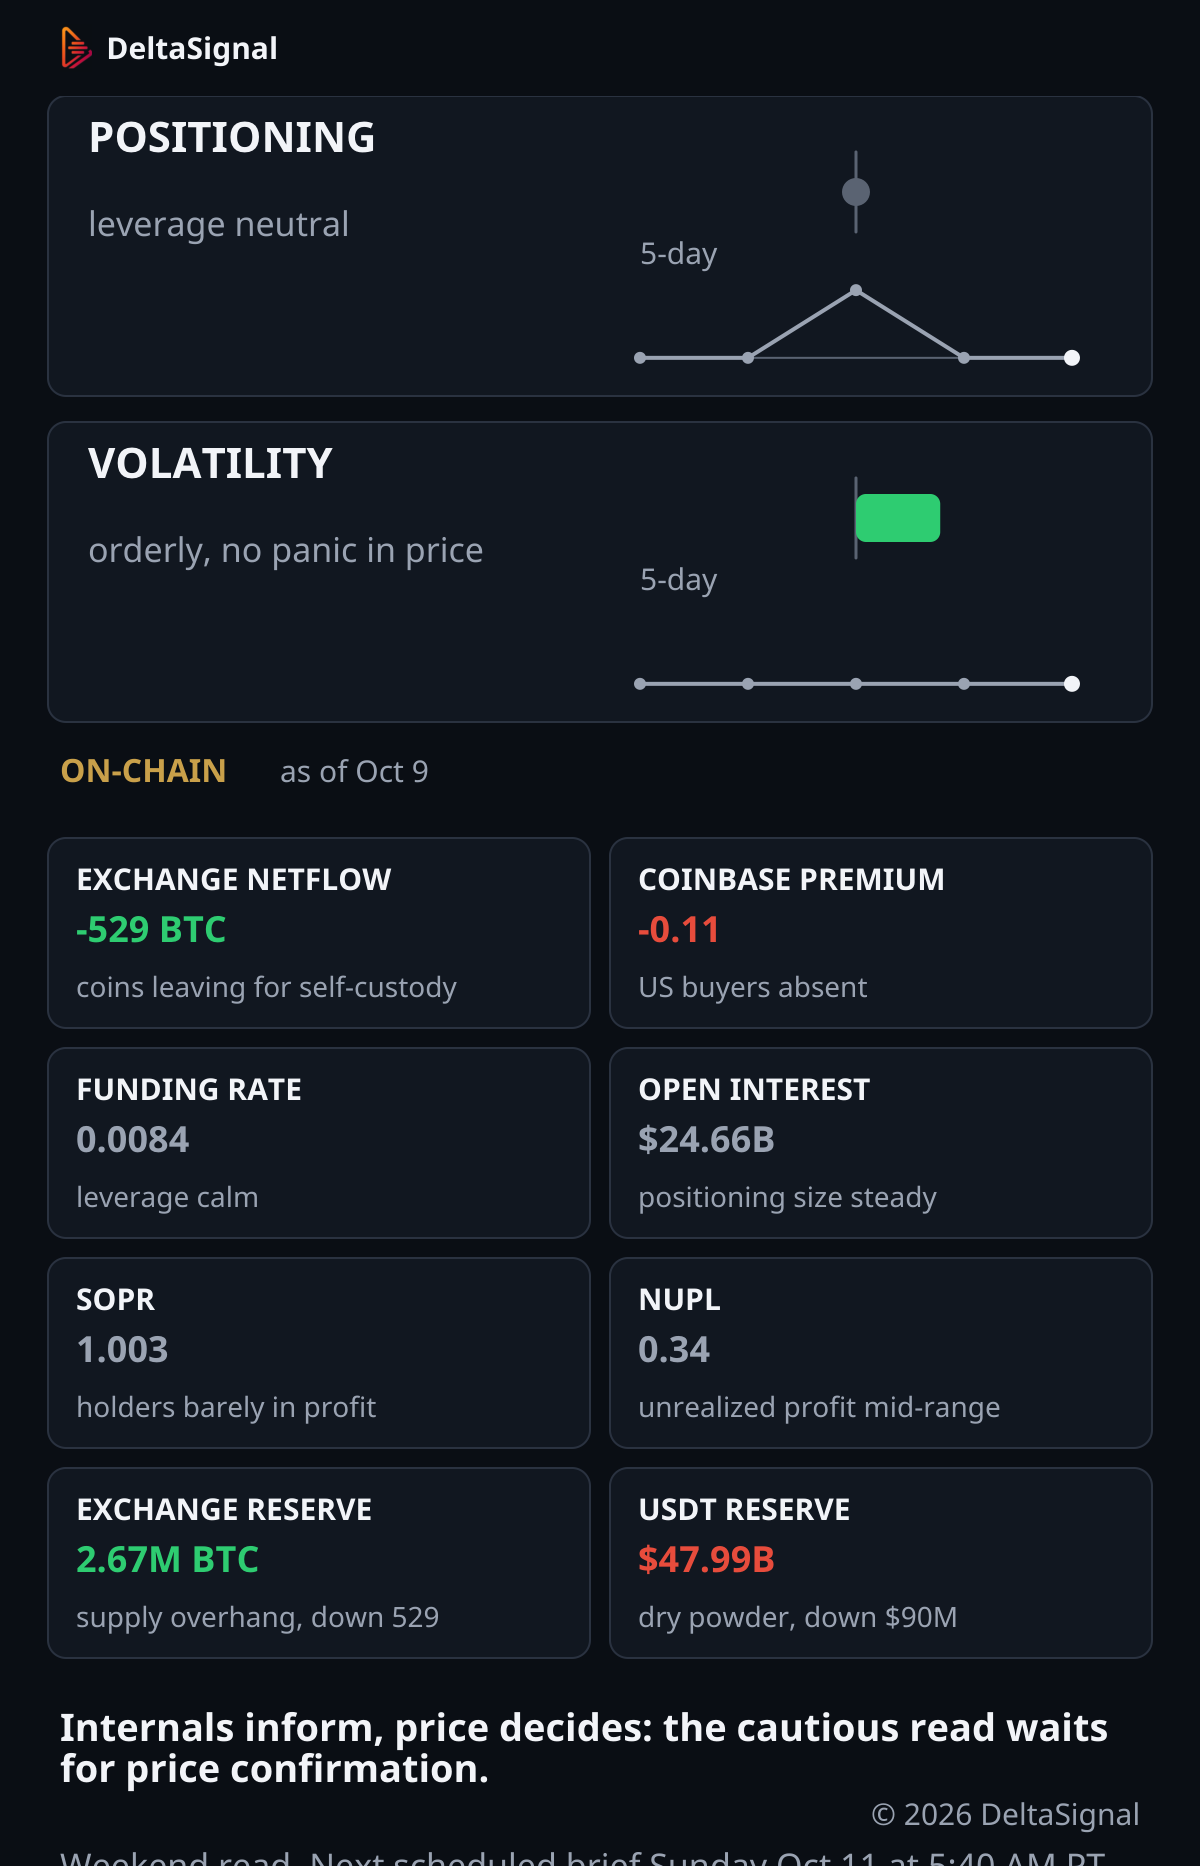Open the Coinbase Premium card
The height and width of the screenshot is (1866, 1200).
pyautogui.click(x=881, y=933)
